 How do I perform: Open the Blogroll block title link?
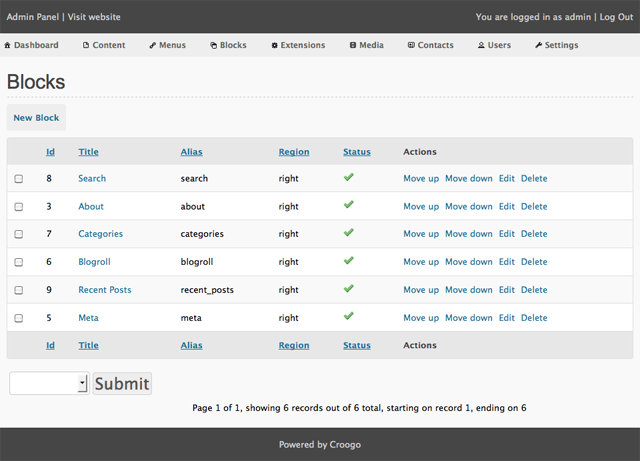94,262
